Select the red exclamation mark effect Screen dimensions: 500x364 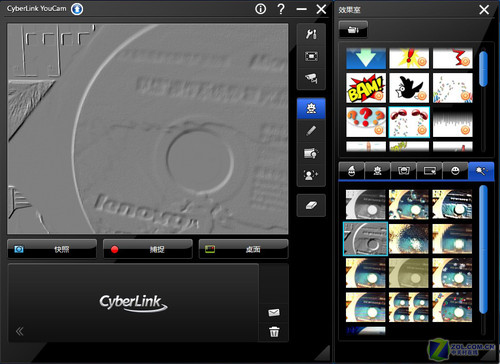[x=409, y=58]
